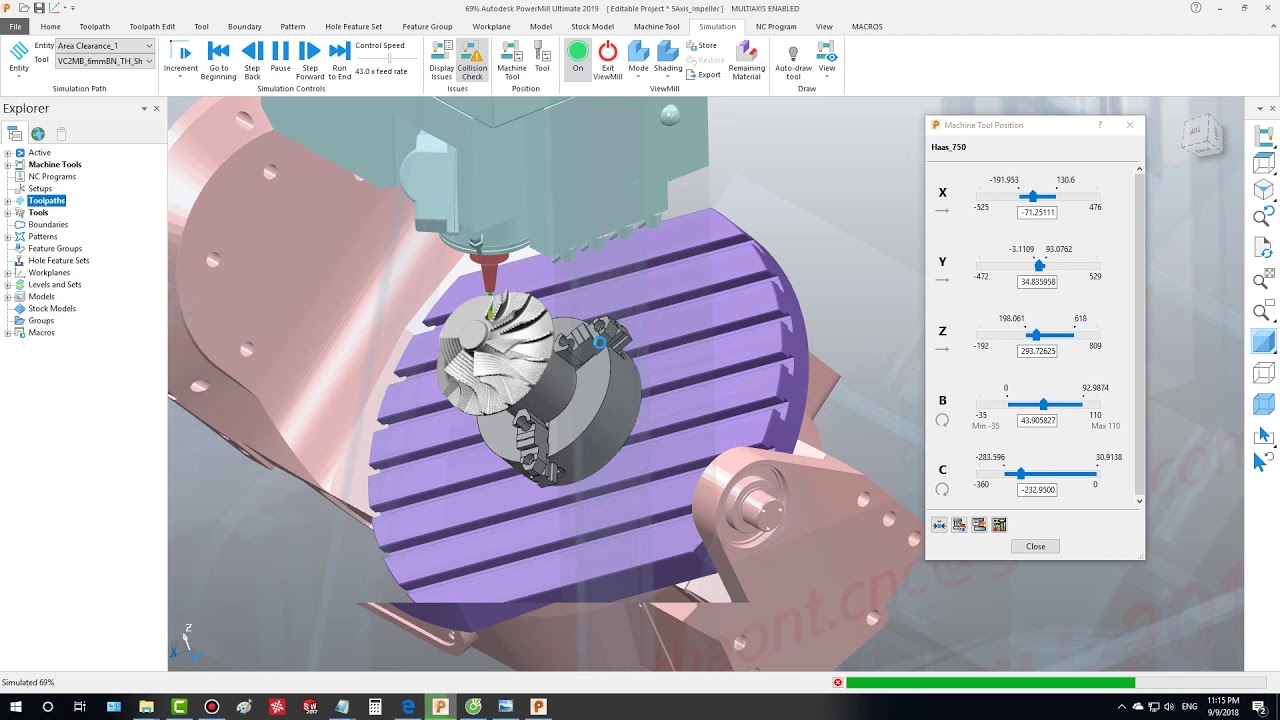Click the last bottom icon in Machine Tool Position
The width and height of the screenshot is (1280, 720).
tap(999, 525)
